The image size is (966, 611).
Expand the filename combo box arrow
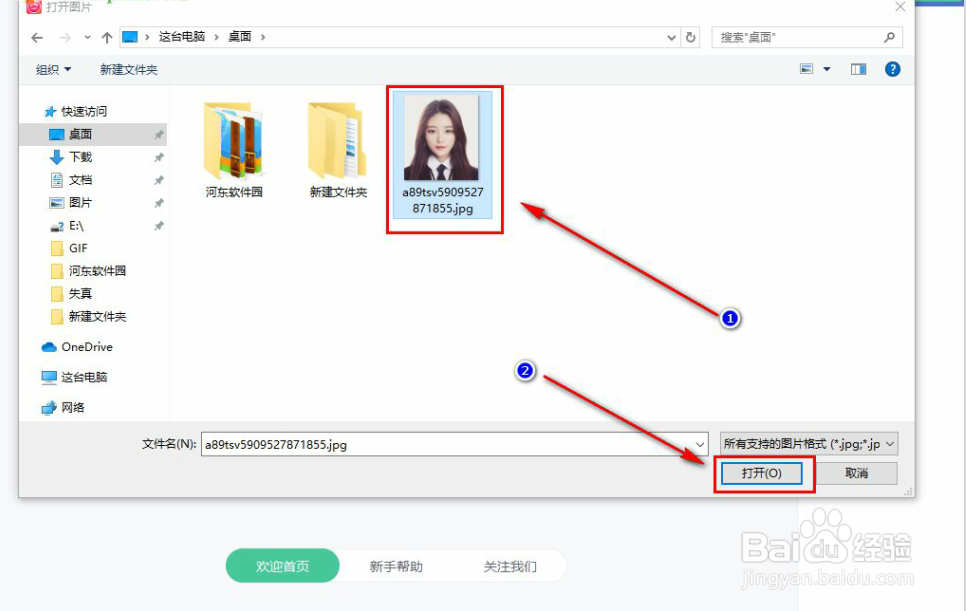pyautogui.click(x=700, y=442)
